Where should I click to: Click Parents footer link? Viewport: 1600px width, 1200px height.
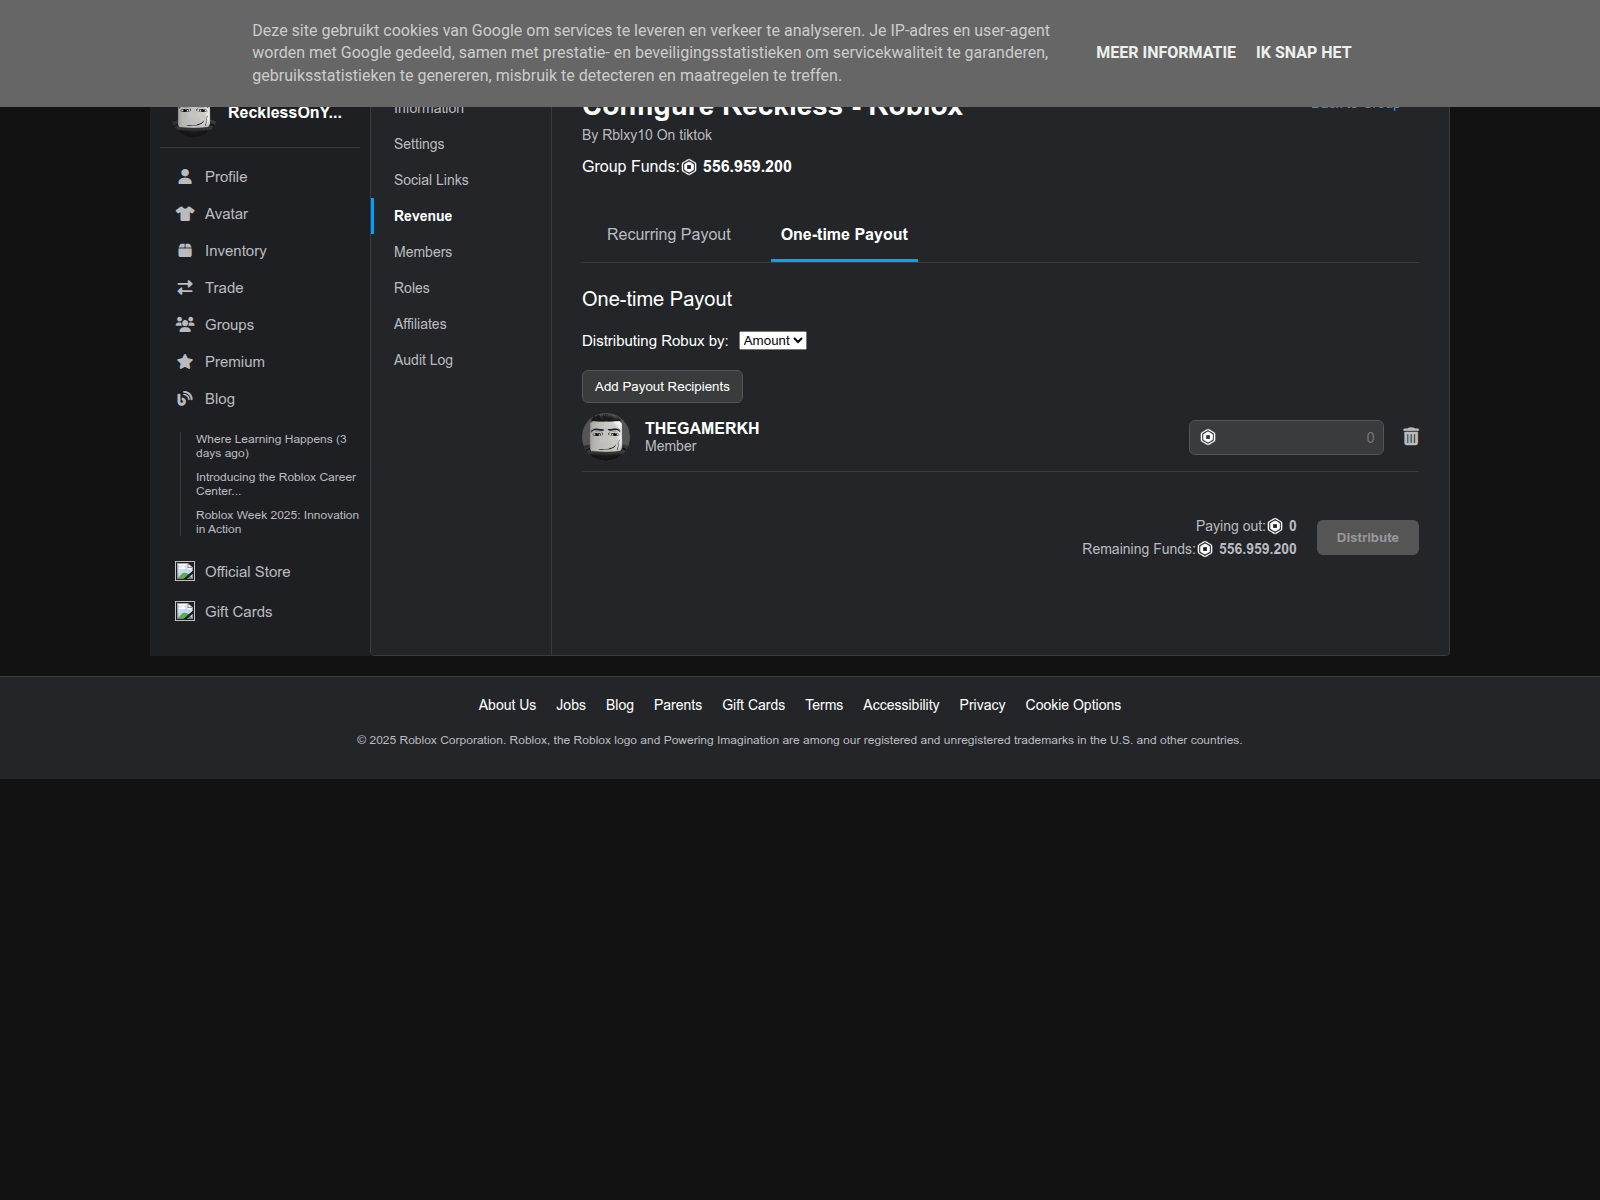point(678,705)
